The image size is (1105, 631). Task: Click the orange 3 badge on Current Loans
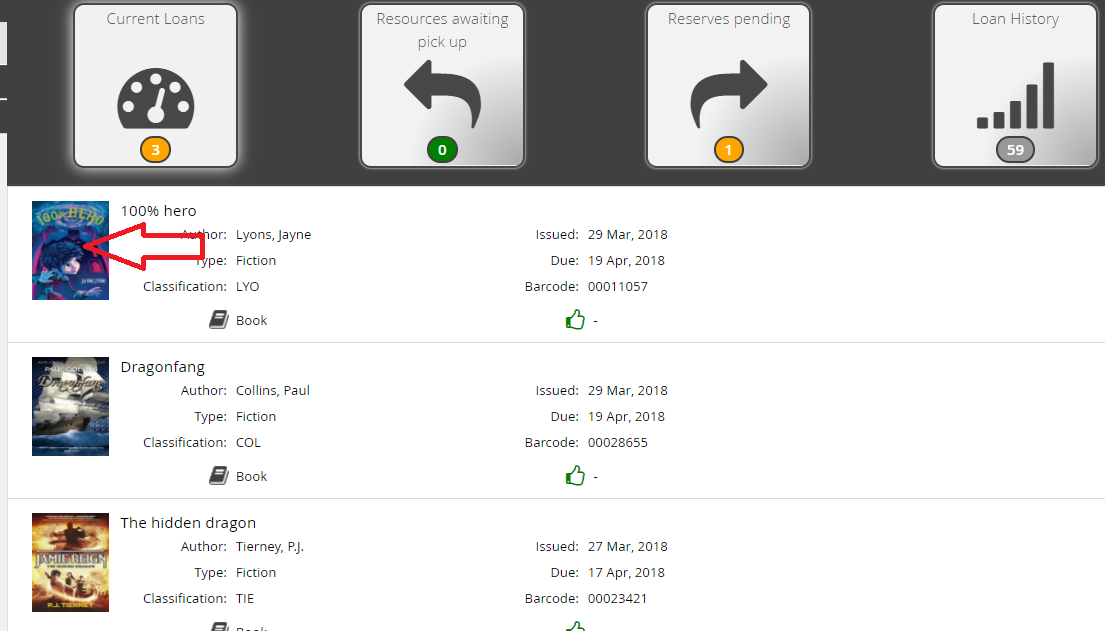pyautogui.click(x=155, y=151)
